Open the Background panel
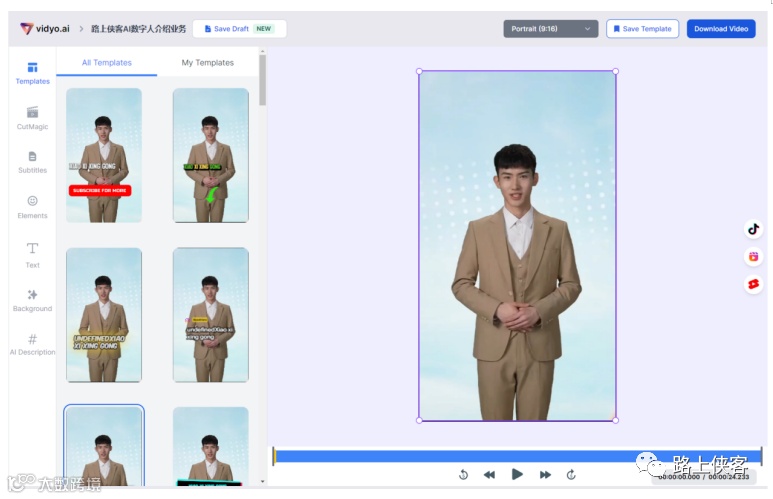773x499 pixels. coord(33,300)
